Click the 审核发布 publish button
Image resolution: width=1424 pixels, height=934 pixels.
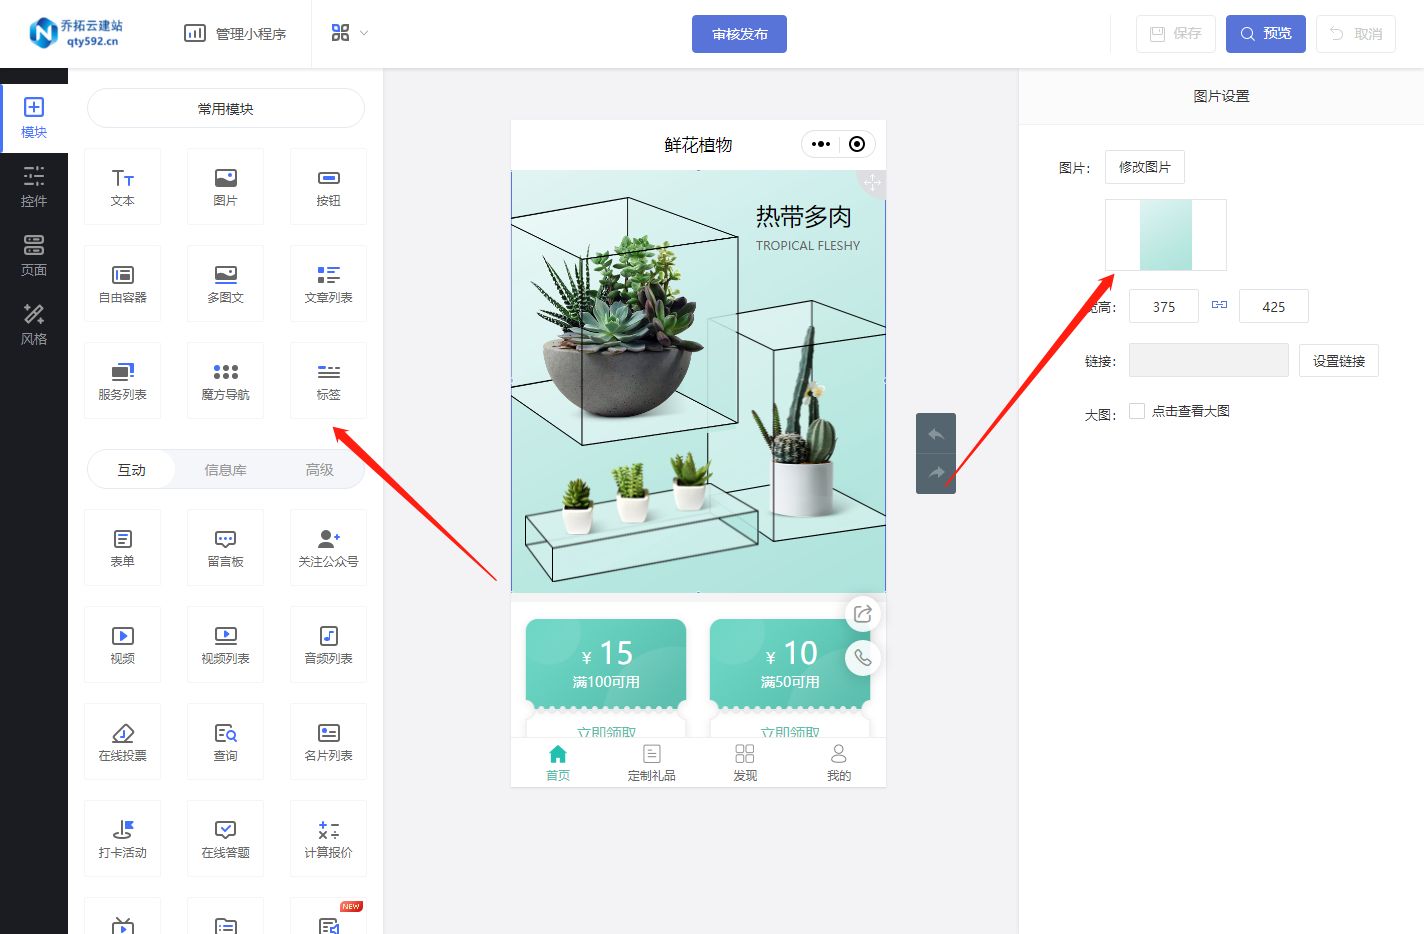pos(739,33)
